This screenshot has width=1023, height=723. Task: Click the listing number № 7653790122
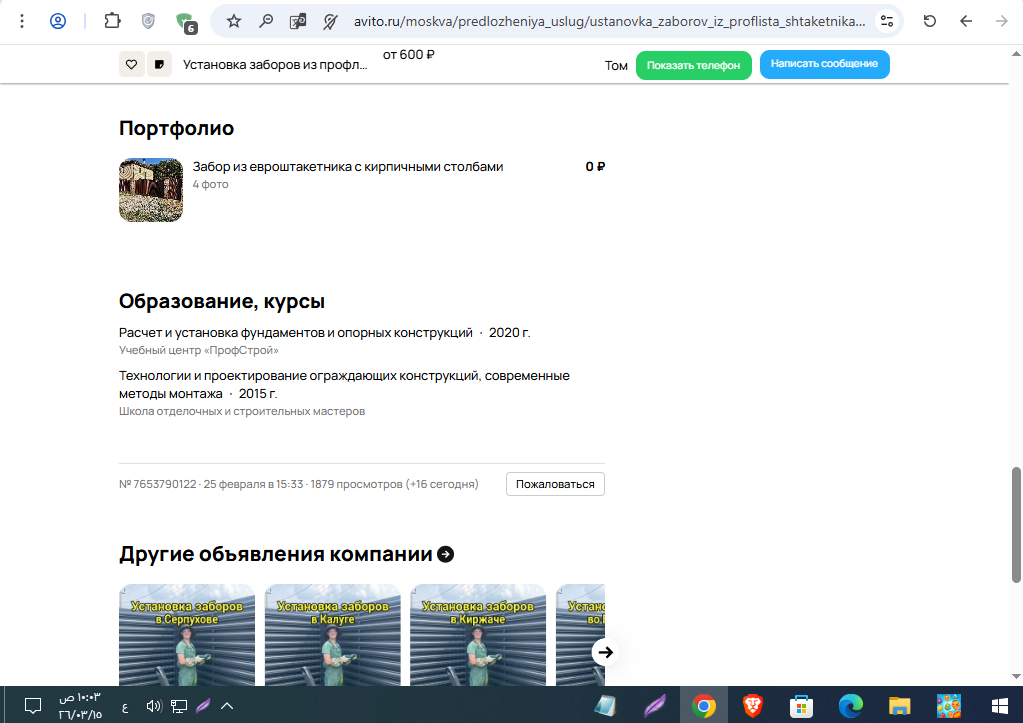coord(157,484)
